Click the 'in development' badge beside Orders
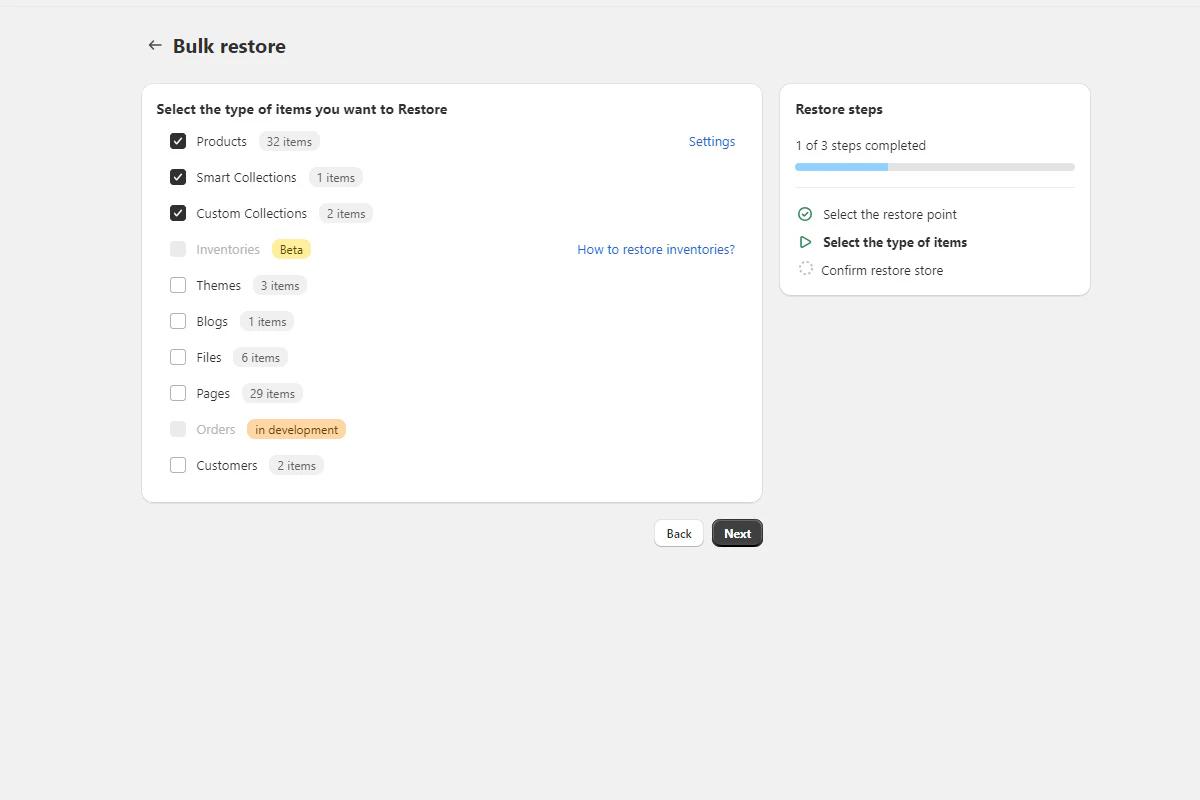 (x=296, y=429)
